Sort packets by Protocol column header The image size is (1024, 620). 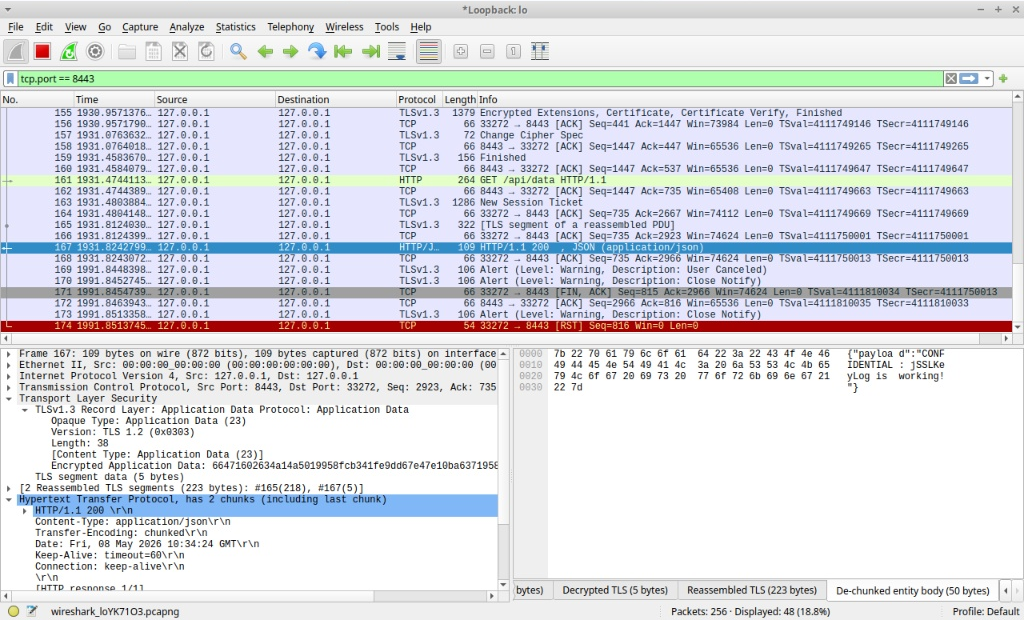pyautogui.click(x=419, y=99)
